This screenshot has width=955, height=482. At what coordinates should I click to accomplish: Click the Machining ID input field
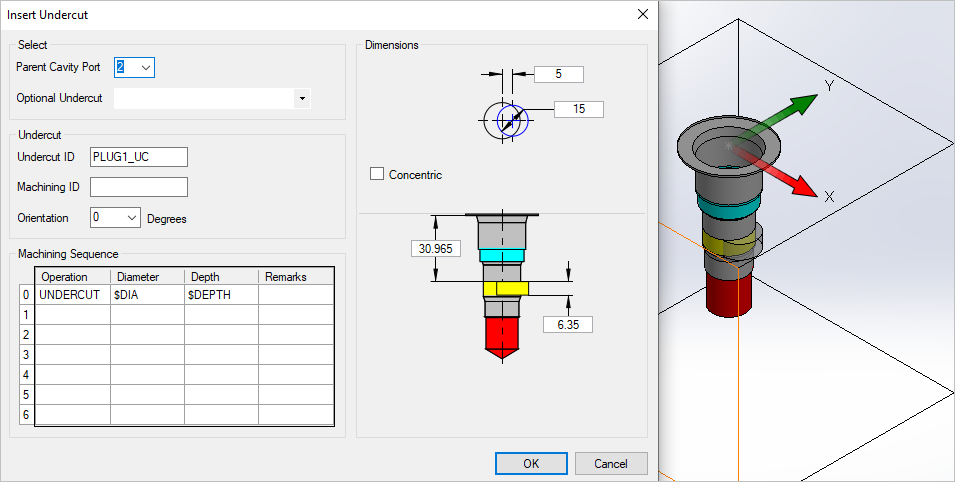pos(139,187)
